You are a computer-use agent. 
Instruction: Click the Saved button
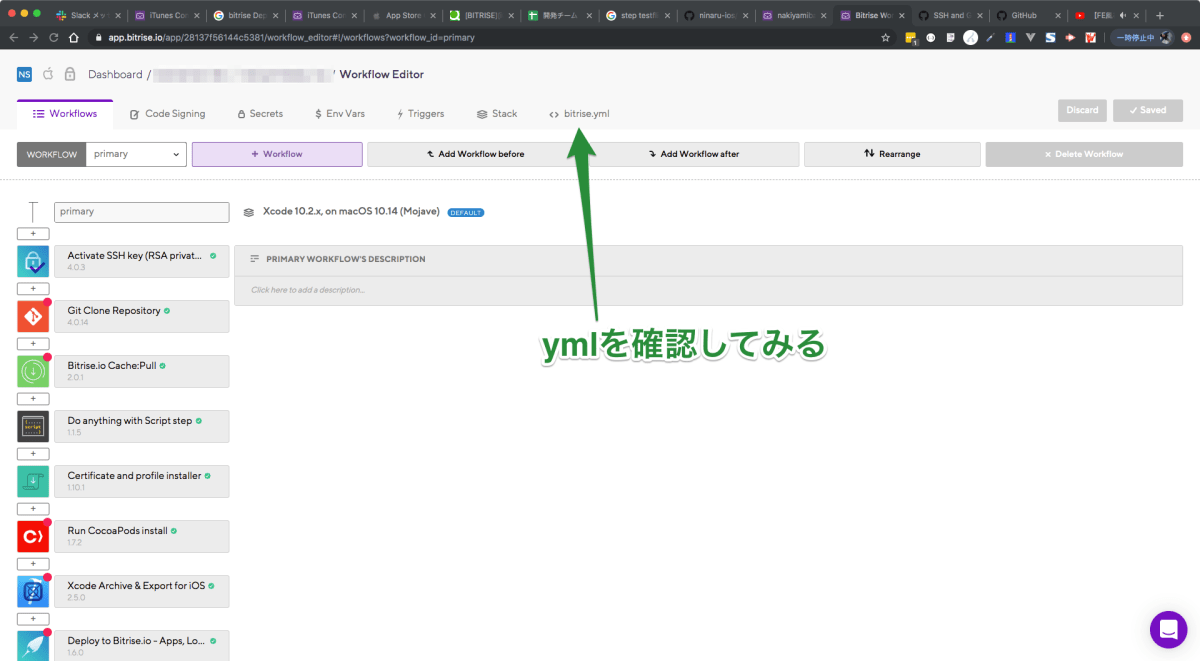tap(1148, 110)
